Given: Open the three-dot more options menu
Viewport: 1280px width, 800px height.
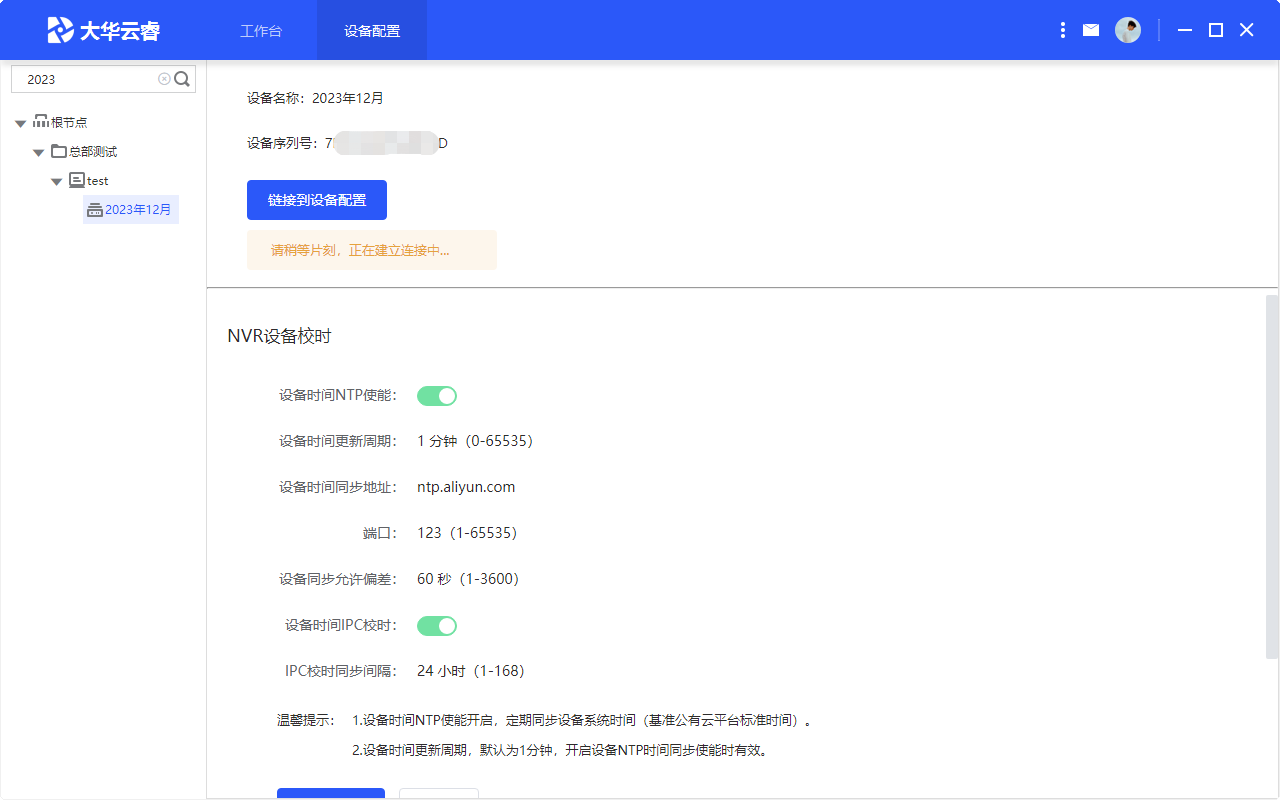Looking at the screenshot, I should (x=1062, y=31).
